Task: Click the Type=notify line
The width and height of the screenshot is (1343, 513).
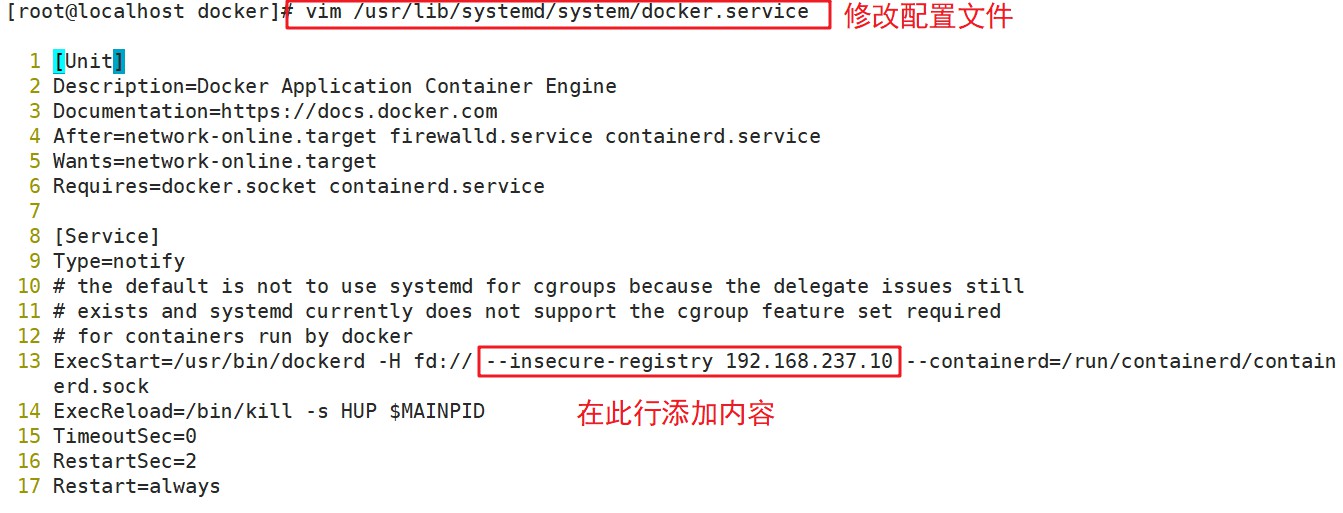Action: (x=118, y=261)
